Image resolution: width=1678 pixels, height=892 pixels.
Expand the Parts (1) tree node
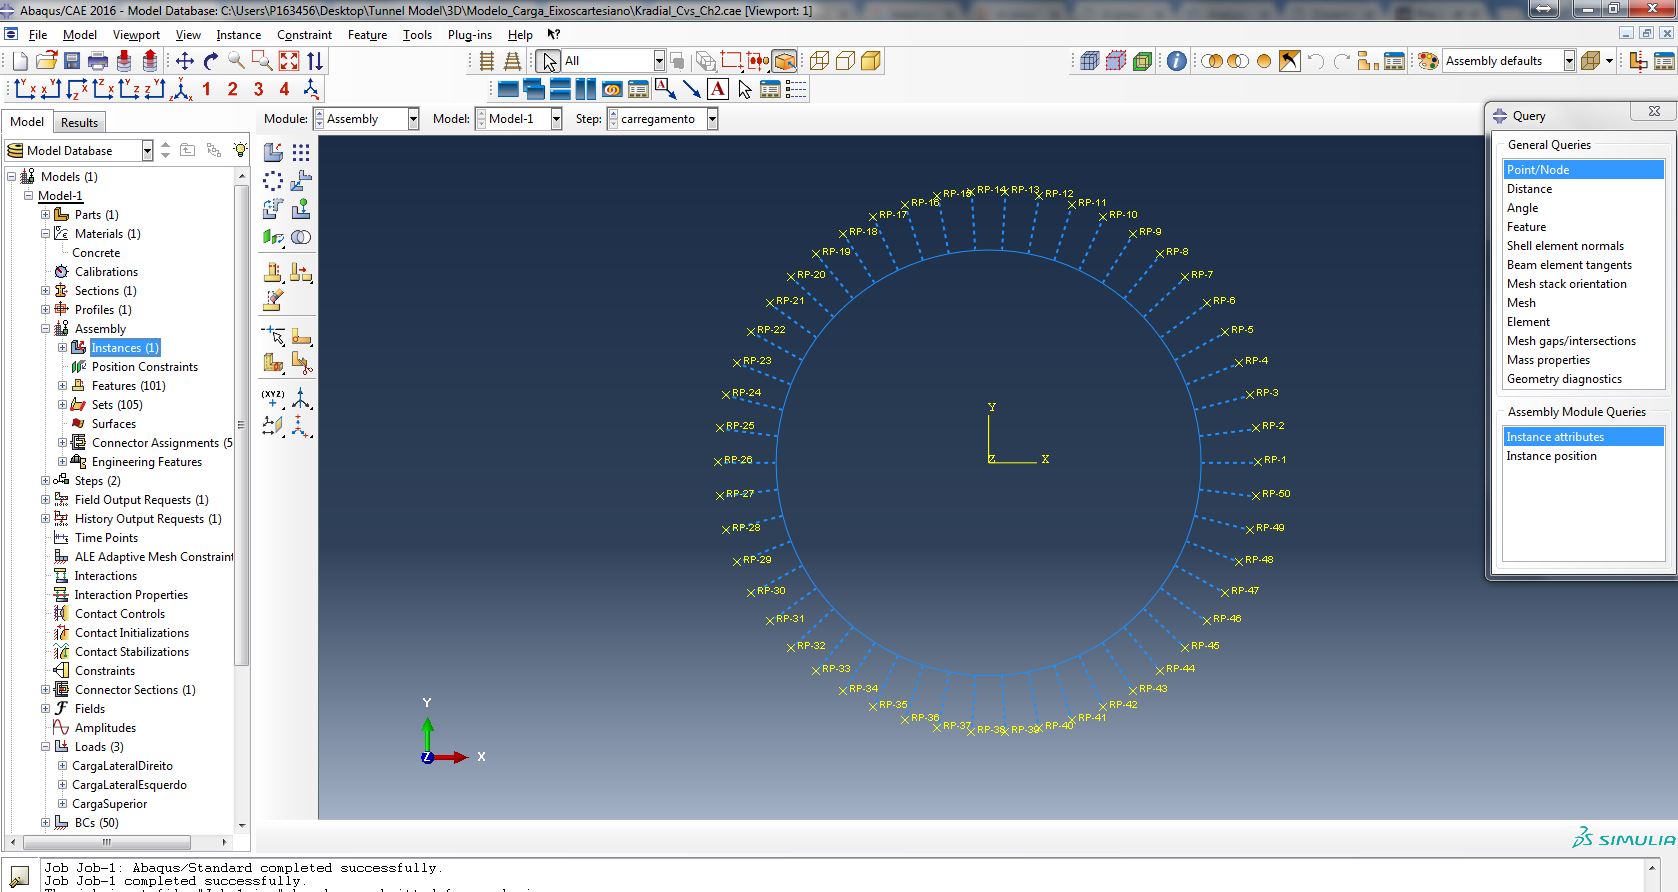click(45, 215)
